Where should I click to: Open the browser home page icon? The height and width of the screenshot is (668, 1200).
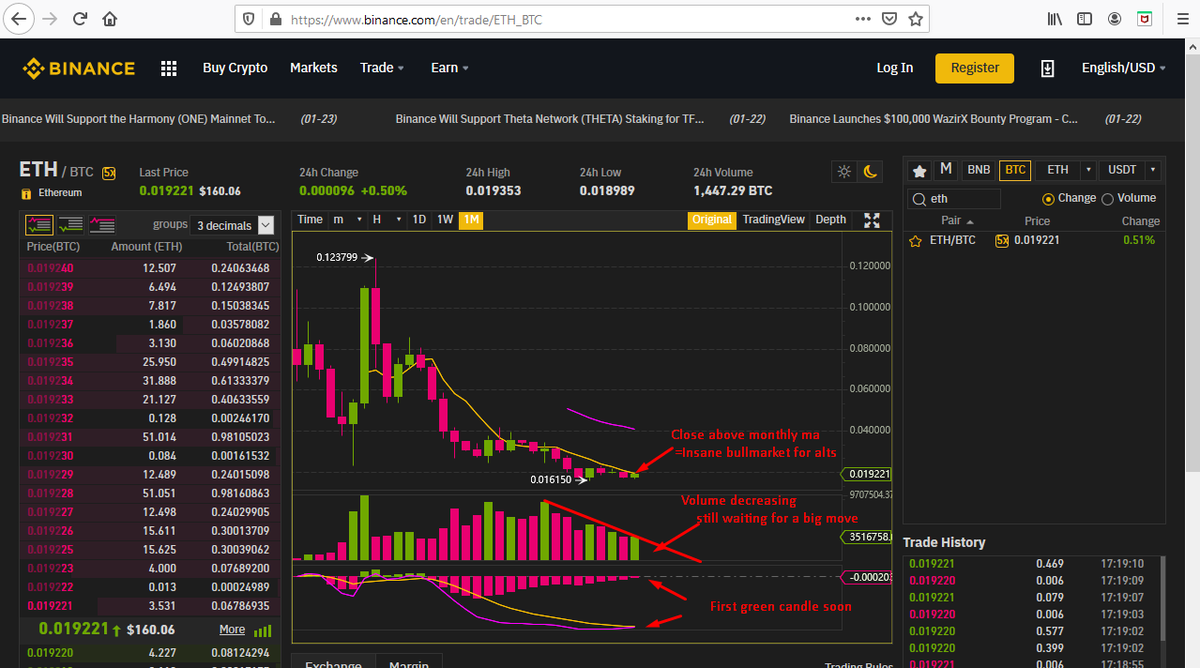point(110,19)
